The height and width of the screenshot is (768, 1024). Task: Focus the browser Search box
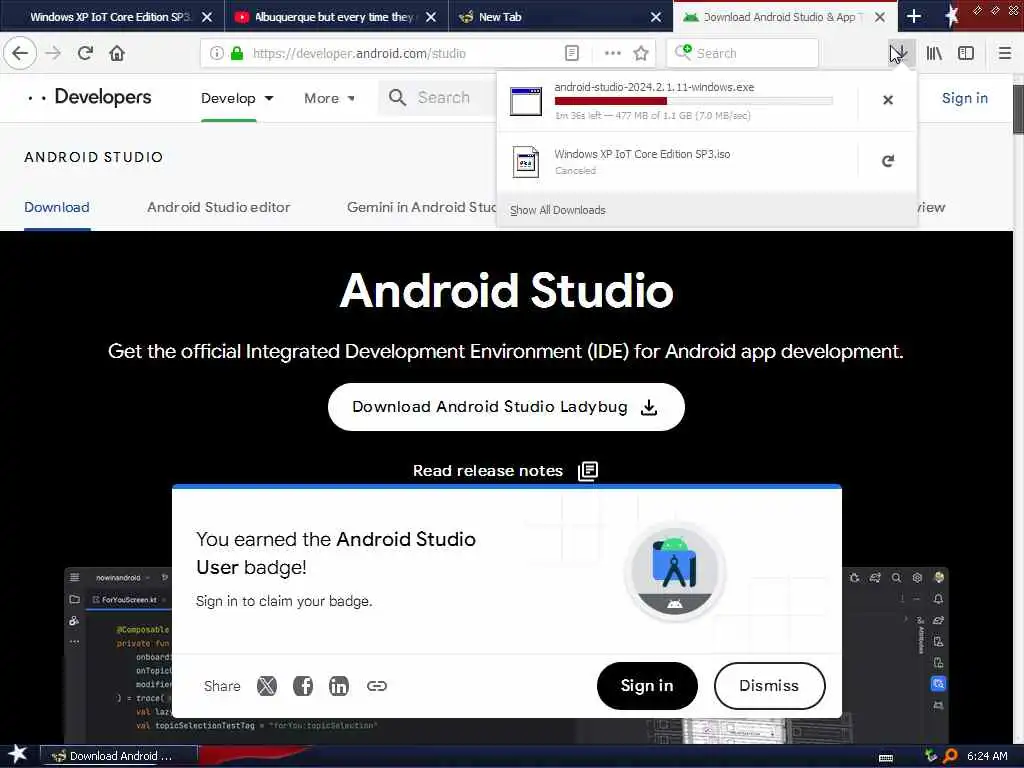coord(743,54)
